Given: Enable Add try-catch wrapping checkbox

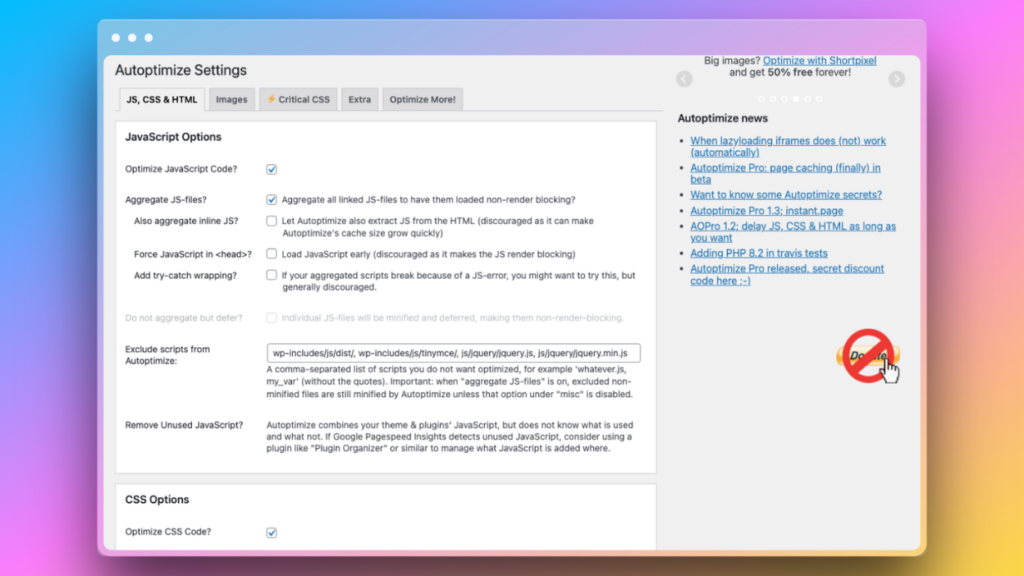Looking at the screenshot, I should coord(272,275).
